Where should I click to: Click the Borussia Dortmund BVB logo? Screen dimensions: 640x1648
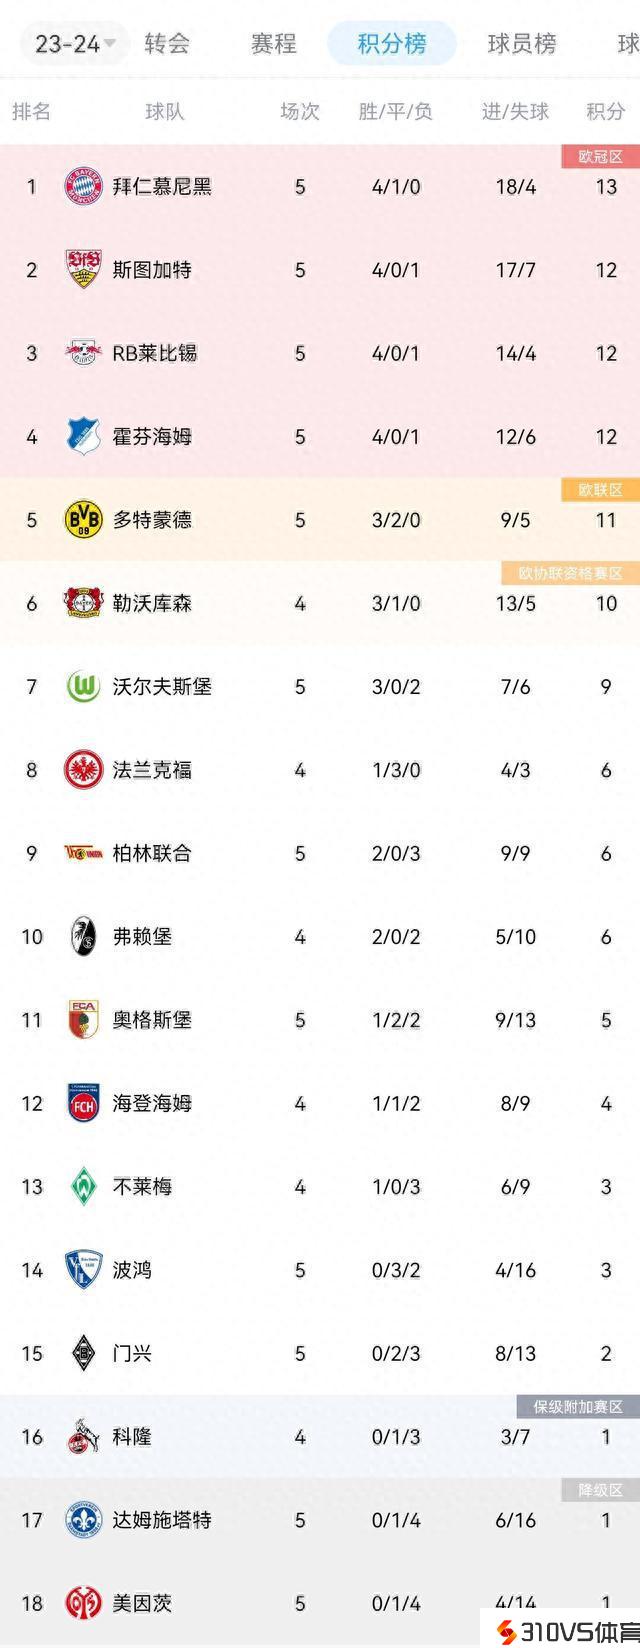click(x=83, y=520)
